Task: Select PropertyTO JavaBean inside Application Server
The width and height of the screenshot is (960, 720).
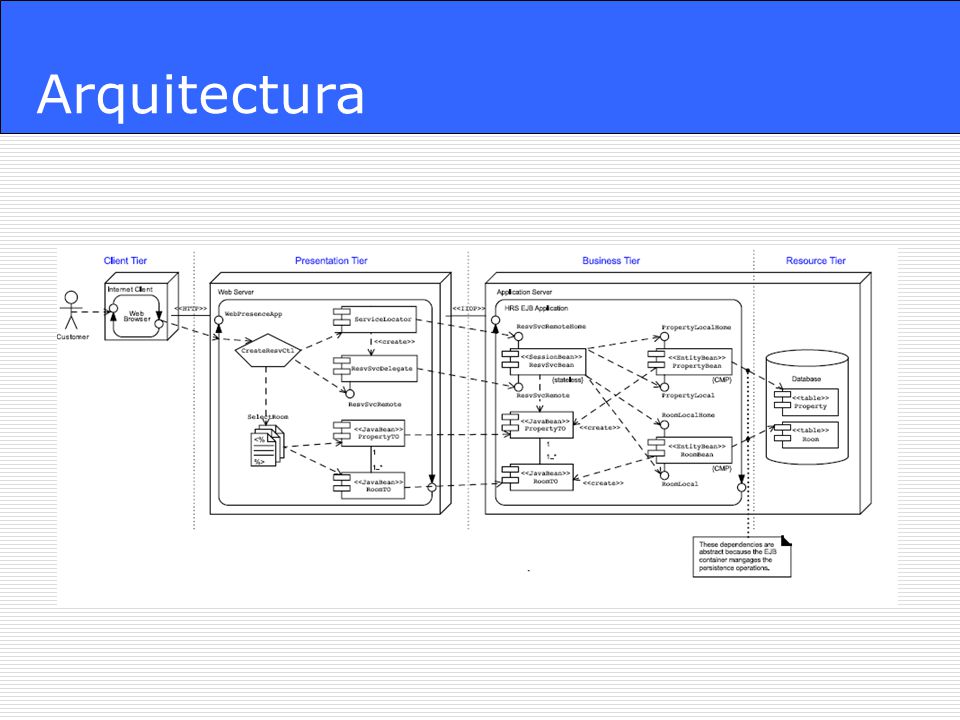Action: [x=538, y=425]
